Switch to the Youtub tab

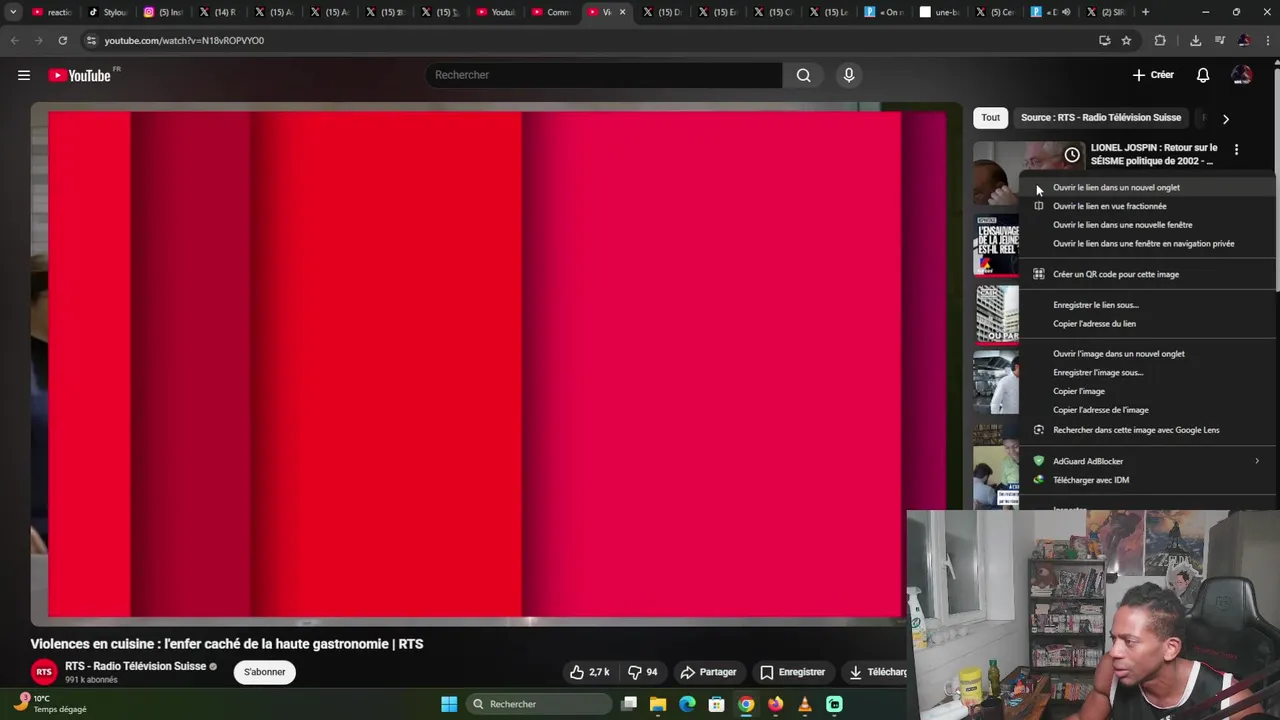pos(495,12)
